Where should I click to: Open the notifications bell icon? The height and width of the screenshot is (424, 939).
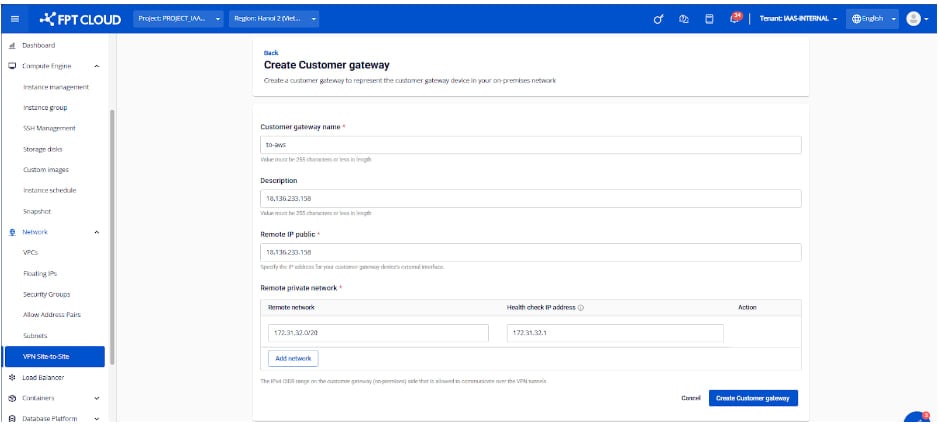[x=735, y=18]
